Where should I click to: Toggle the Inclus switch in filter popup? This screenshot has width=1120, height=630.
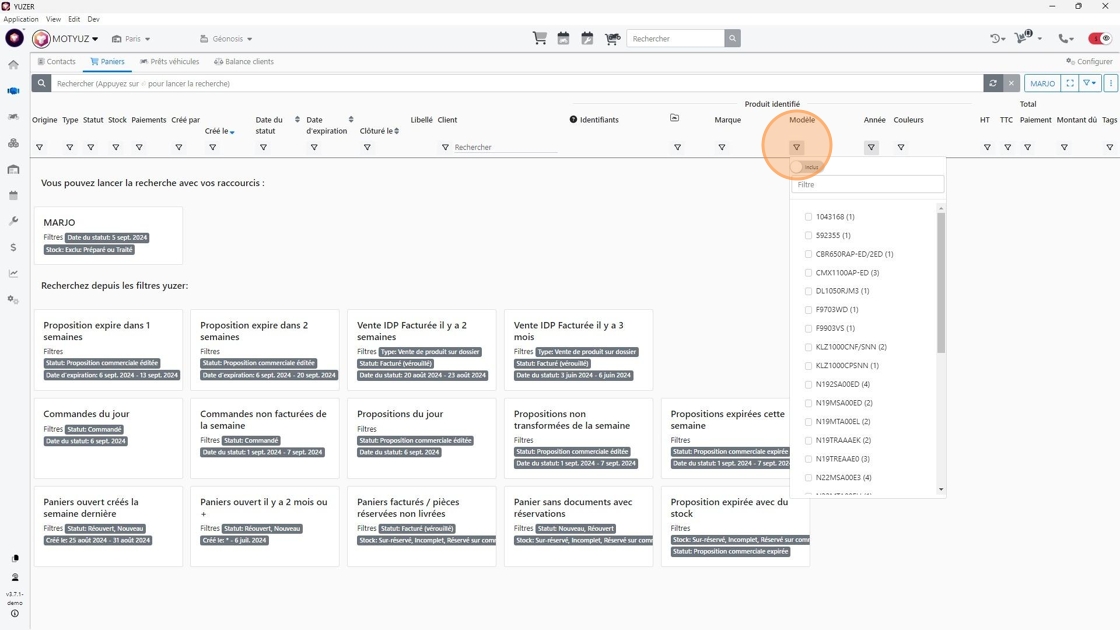click(x=797, y=167)
